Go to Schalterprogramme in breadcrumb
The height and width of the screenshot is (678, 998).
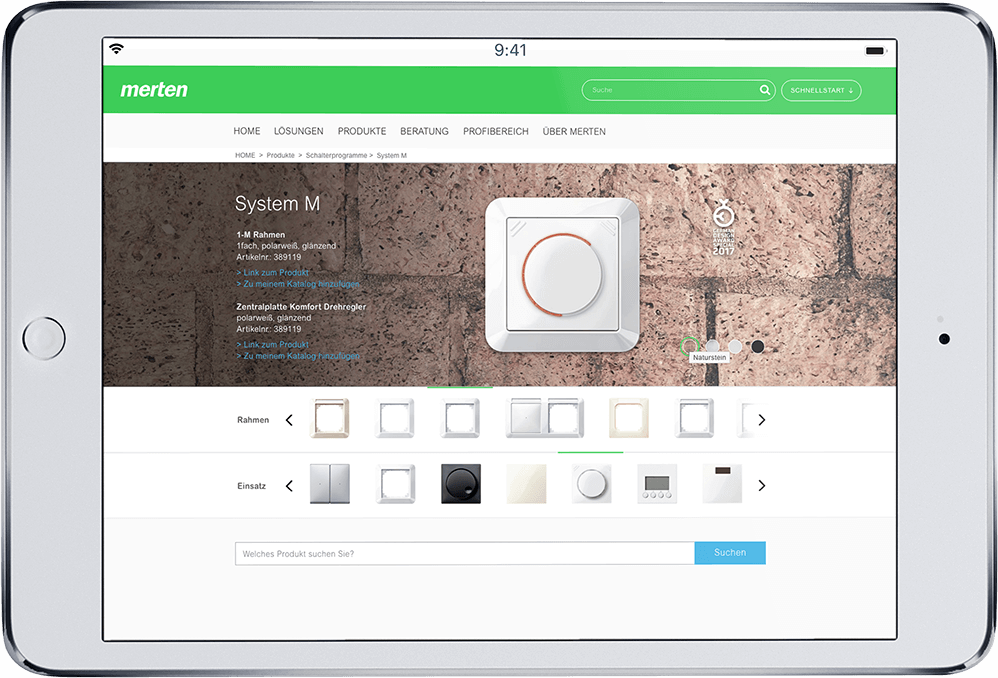(336, 155)
